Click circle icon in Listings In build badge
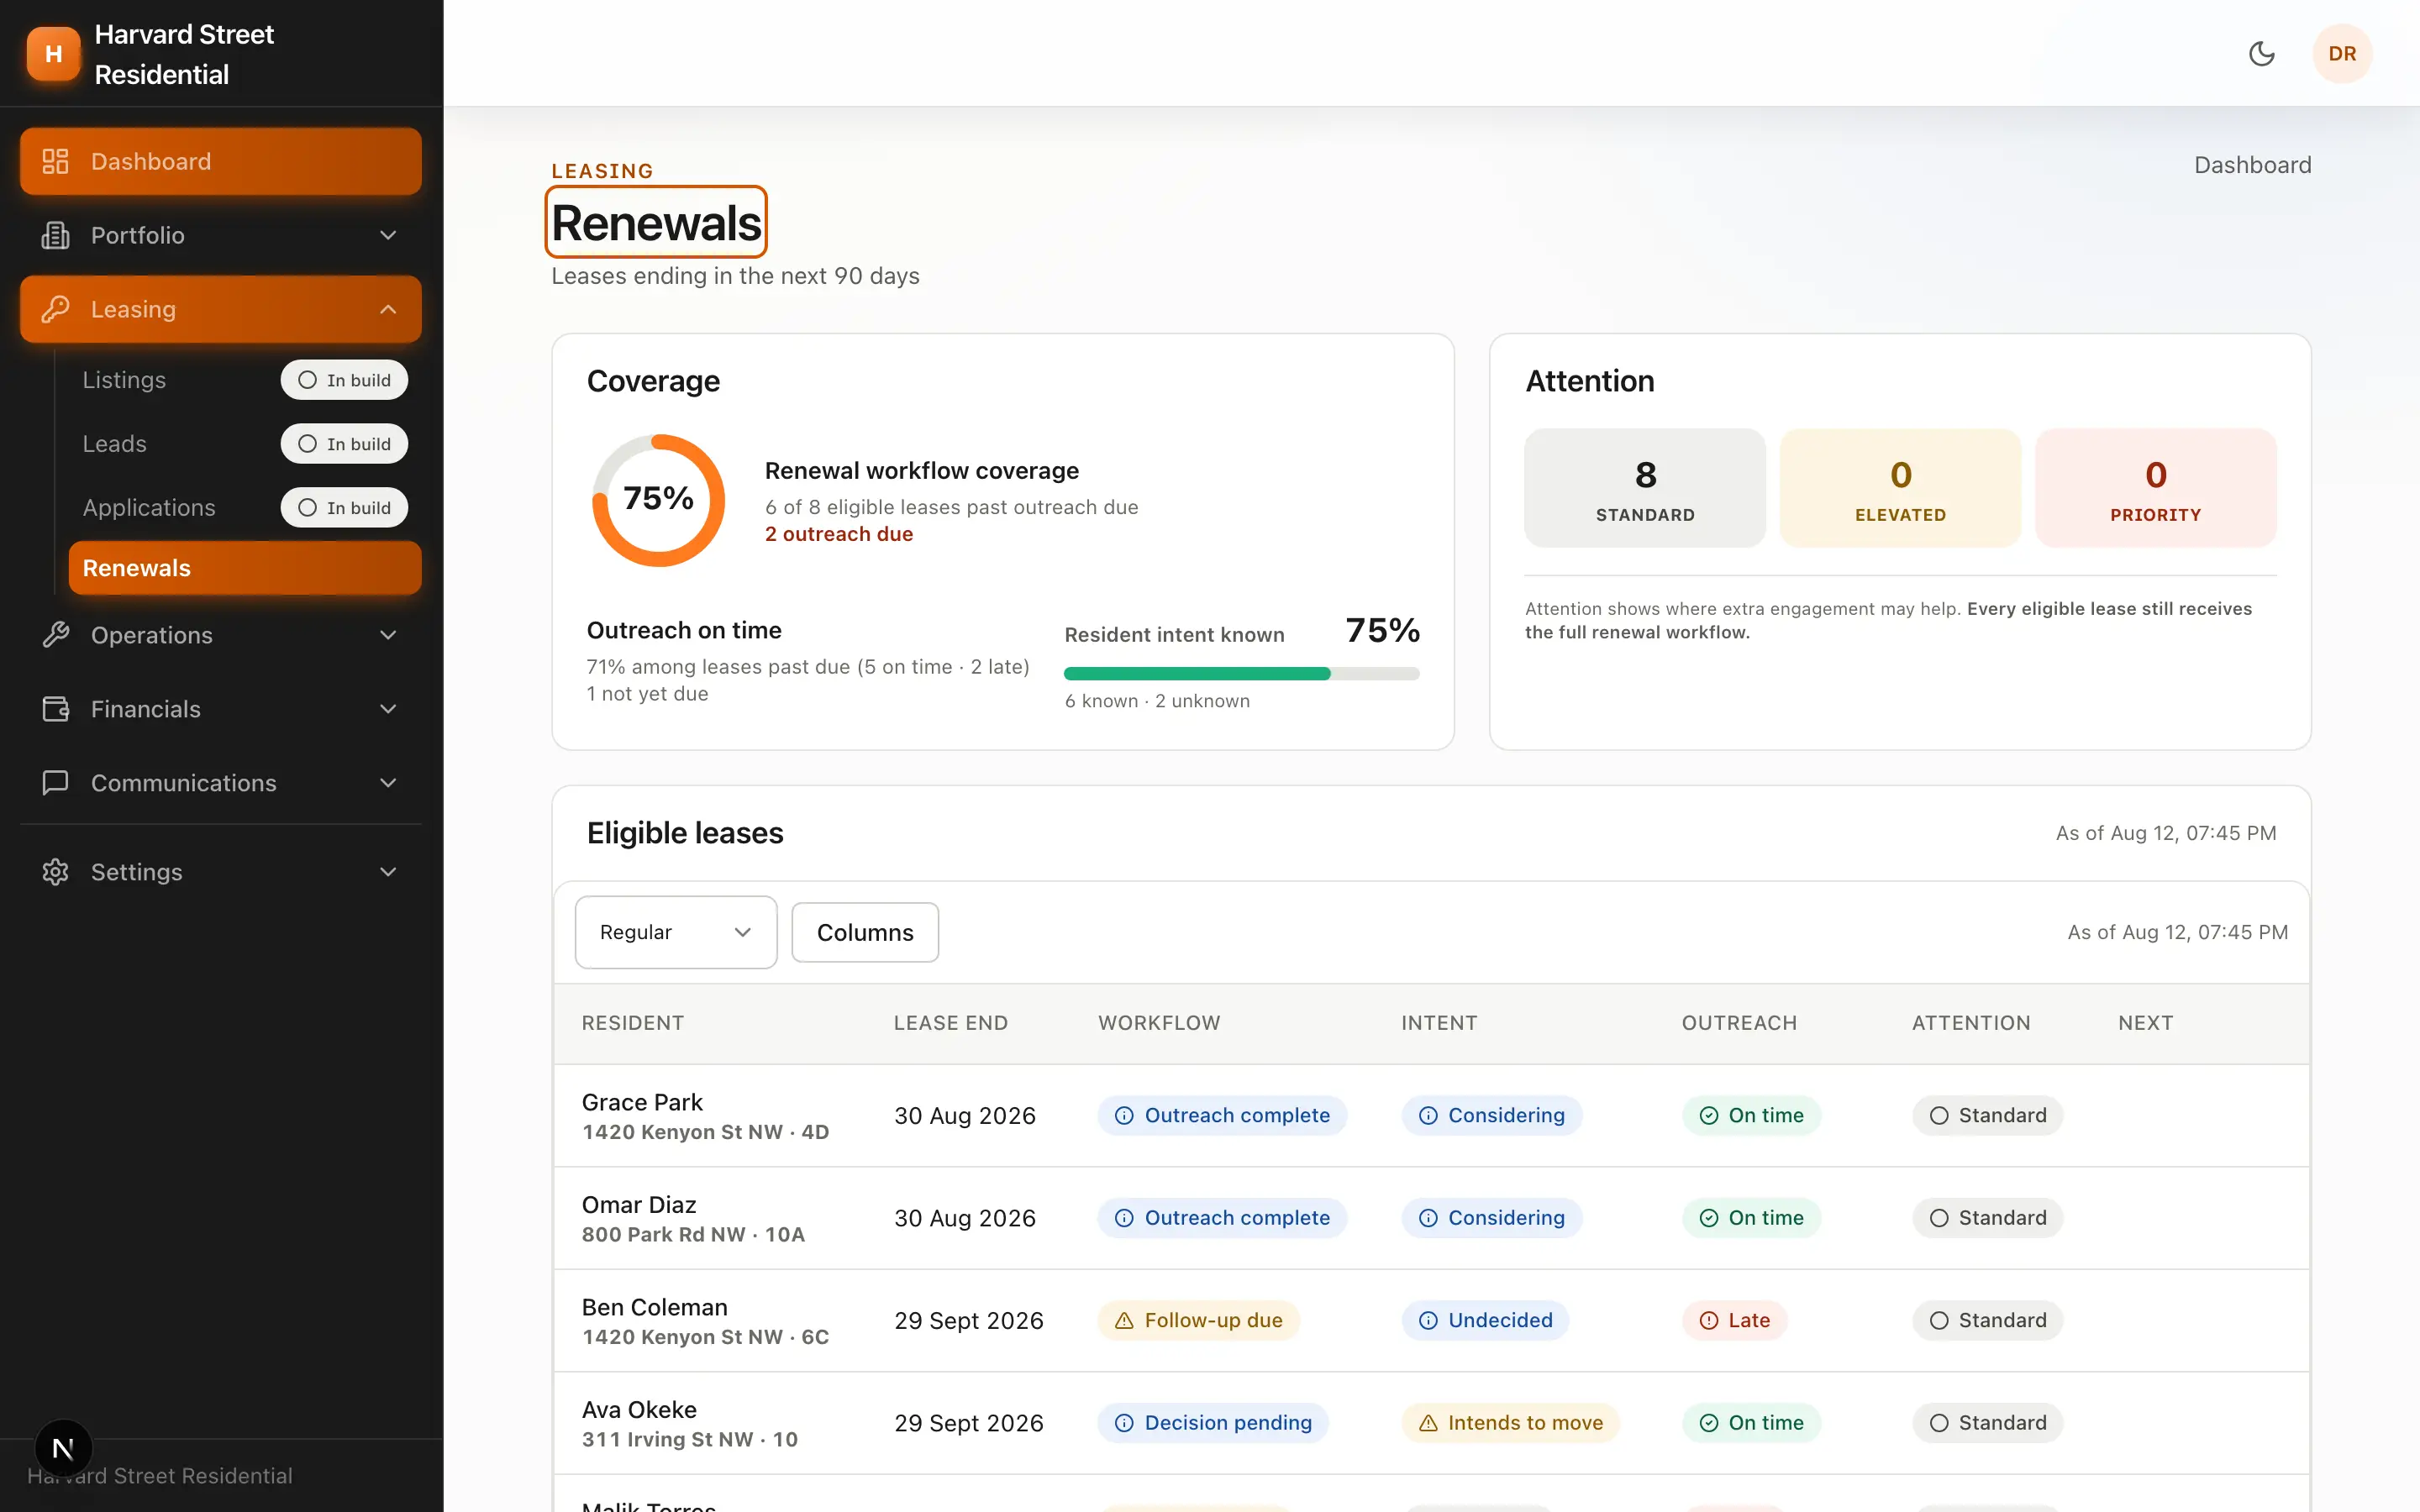Image resolution: width=2420 pixels, height=1512 pixels. pyautogui.click(x=307, y=380)
